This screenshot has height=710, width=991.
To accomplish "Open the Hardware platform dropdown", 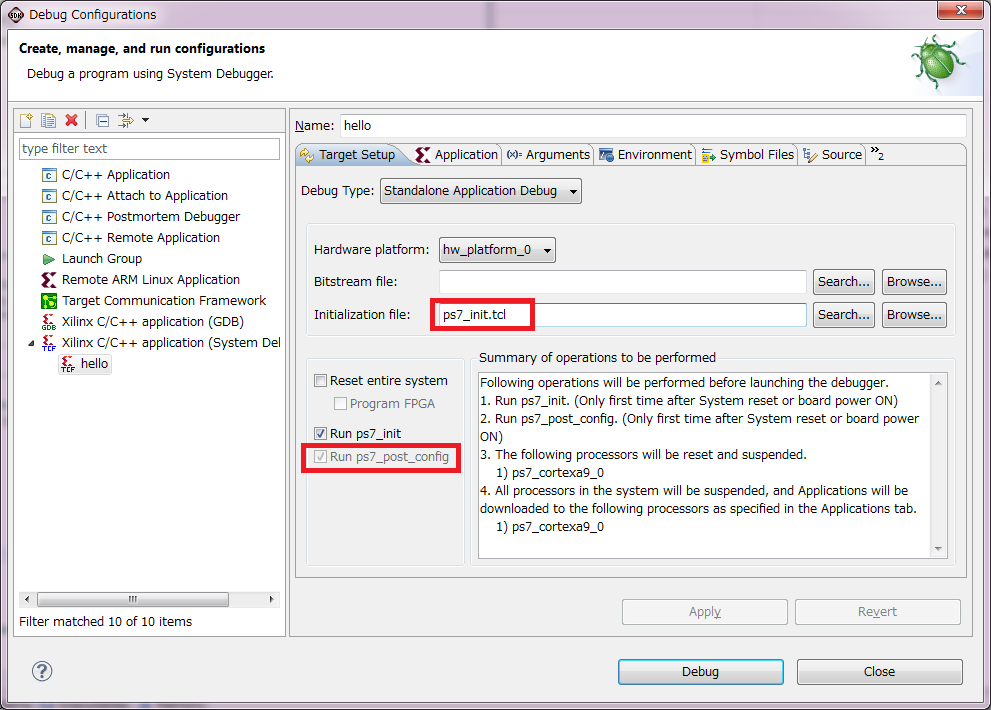I will pos(497,250).
